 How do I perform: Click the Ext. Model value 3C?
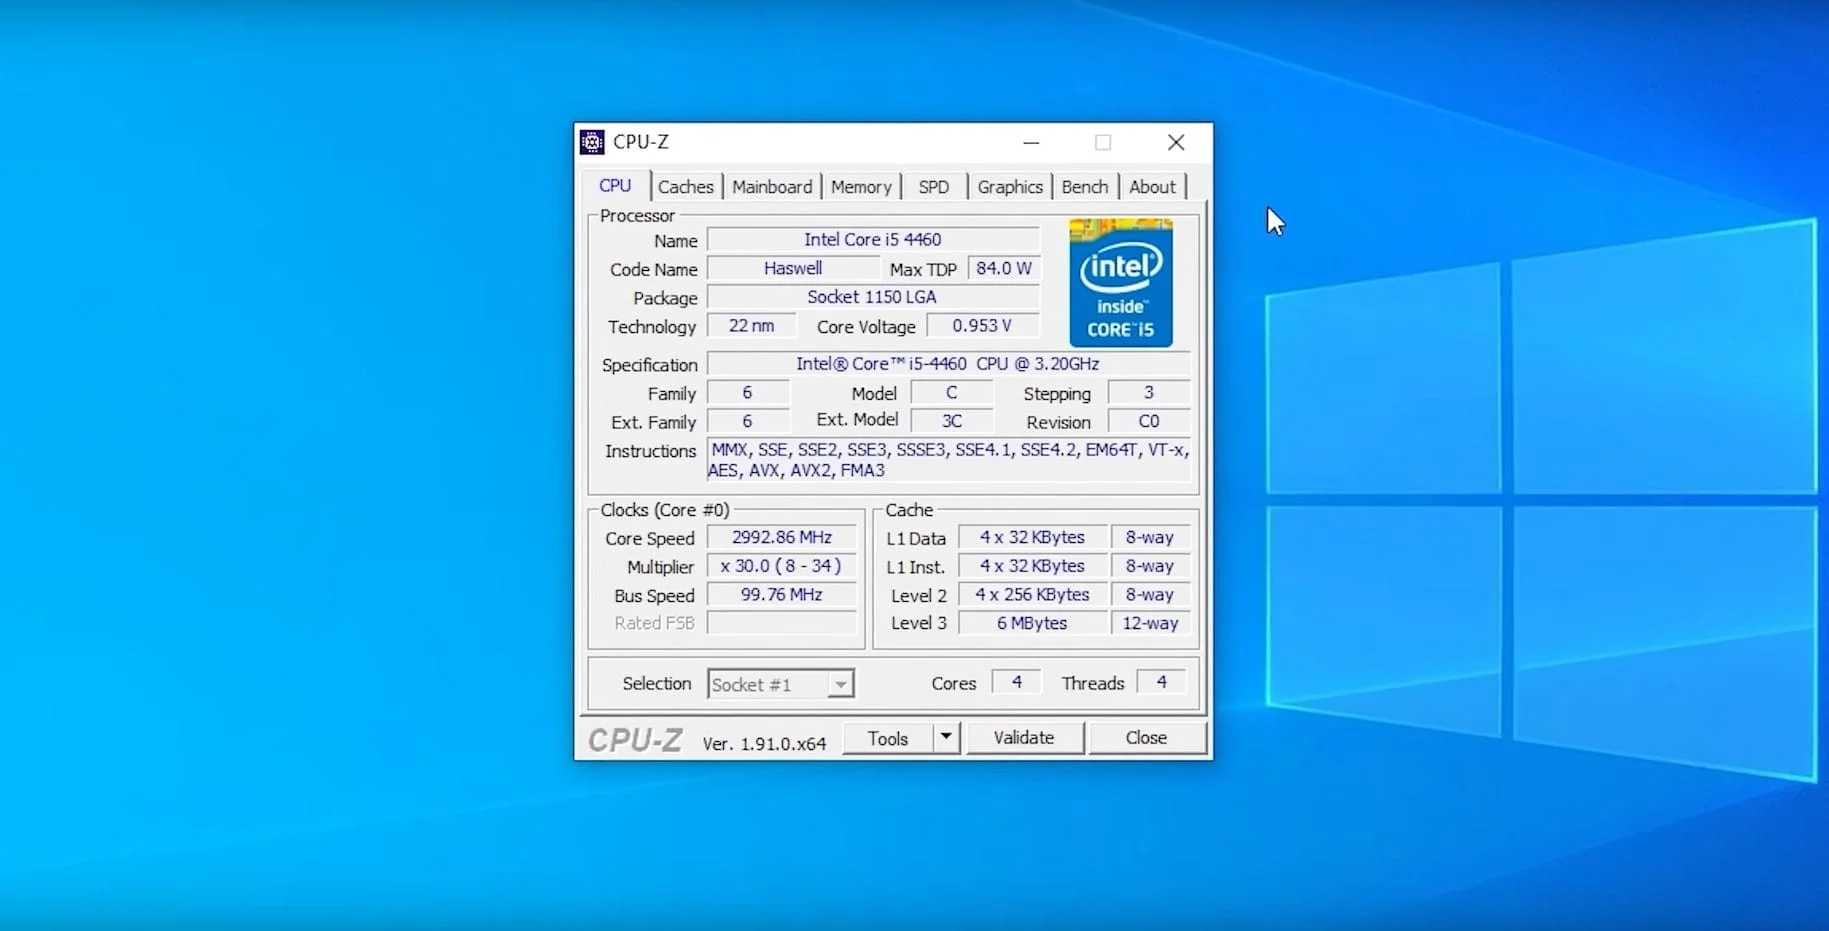tap(952, 421)
